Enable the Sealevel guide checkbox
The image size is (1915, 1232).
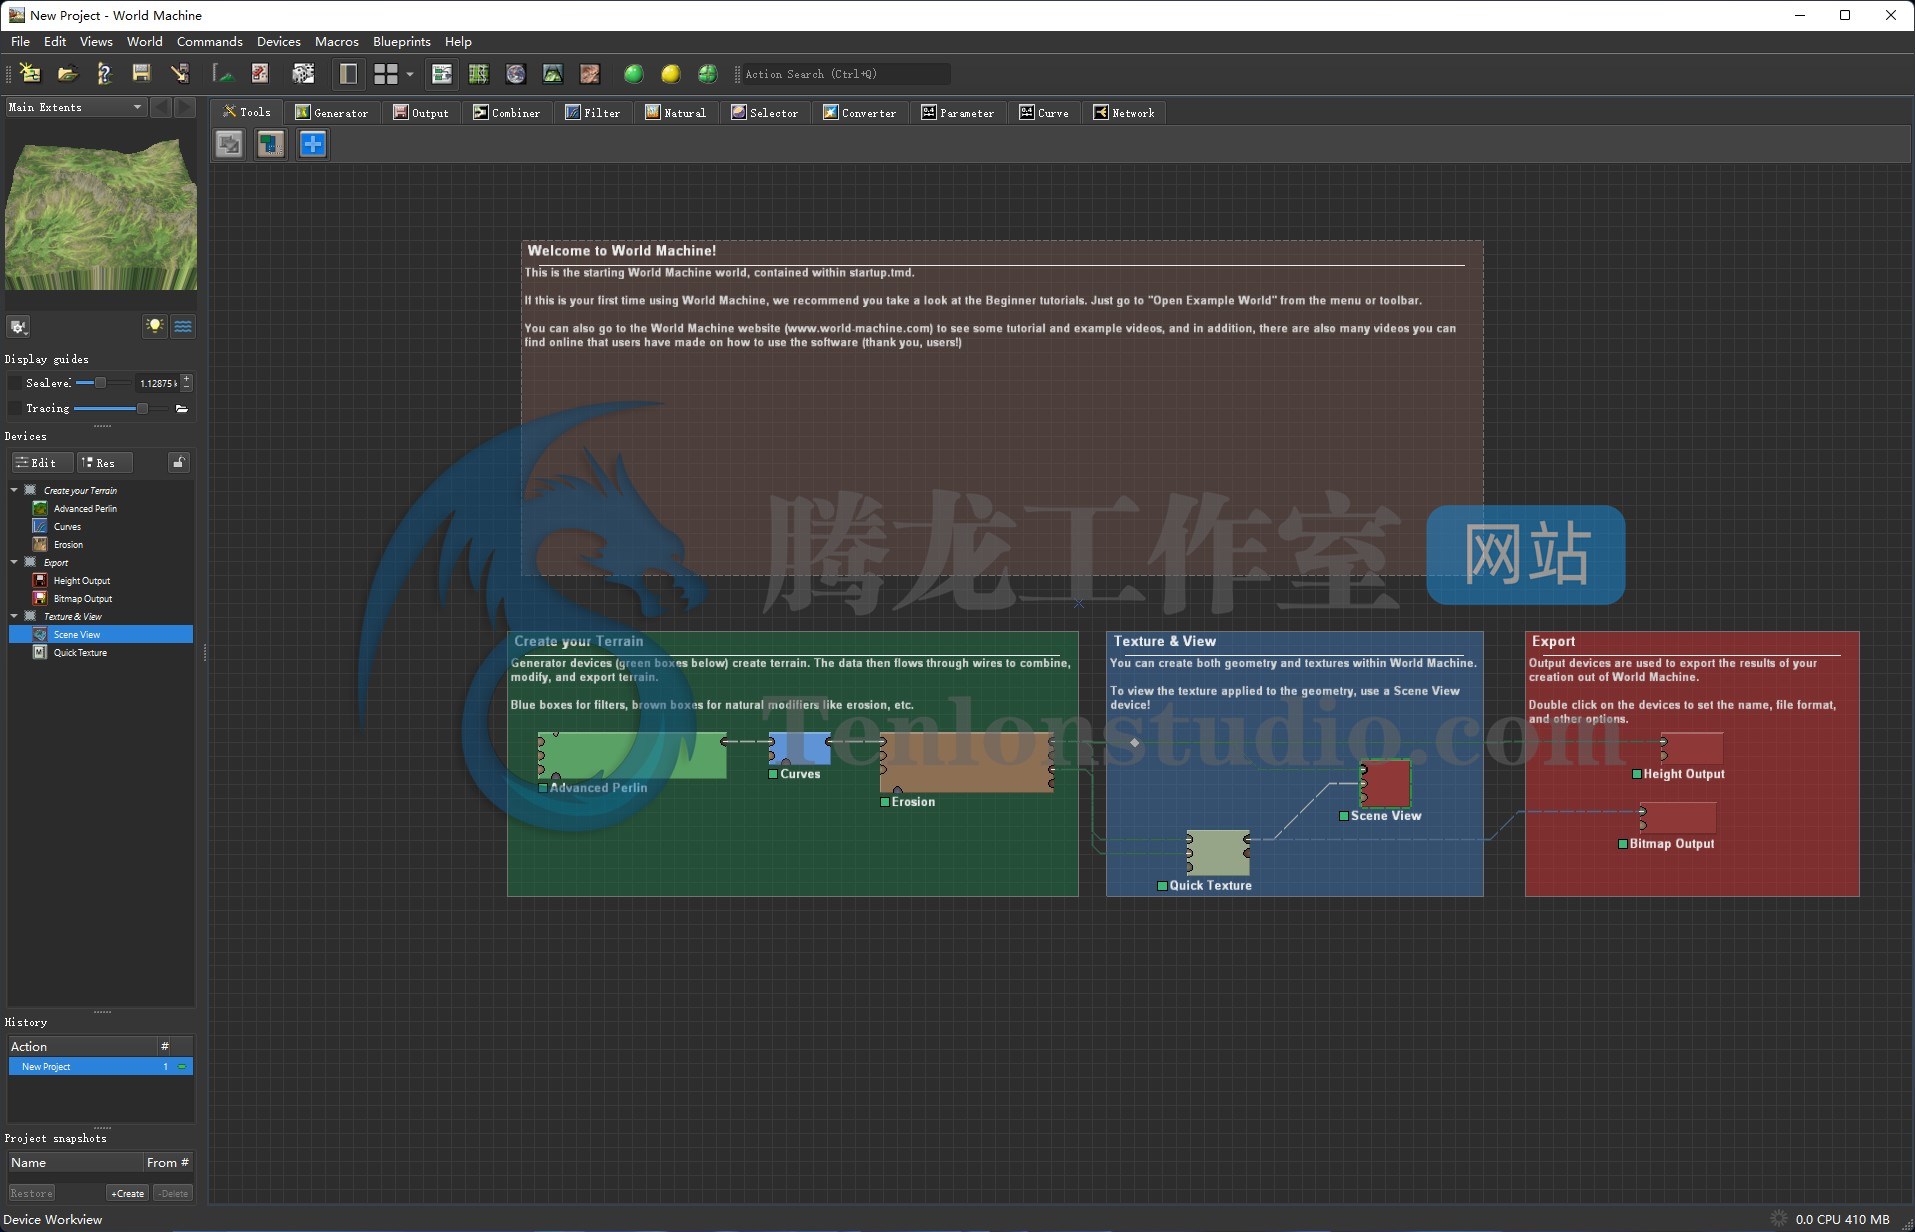coord(14,383)
